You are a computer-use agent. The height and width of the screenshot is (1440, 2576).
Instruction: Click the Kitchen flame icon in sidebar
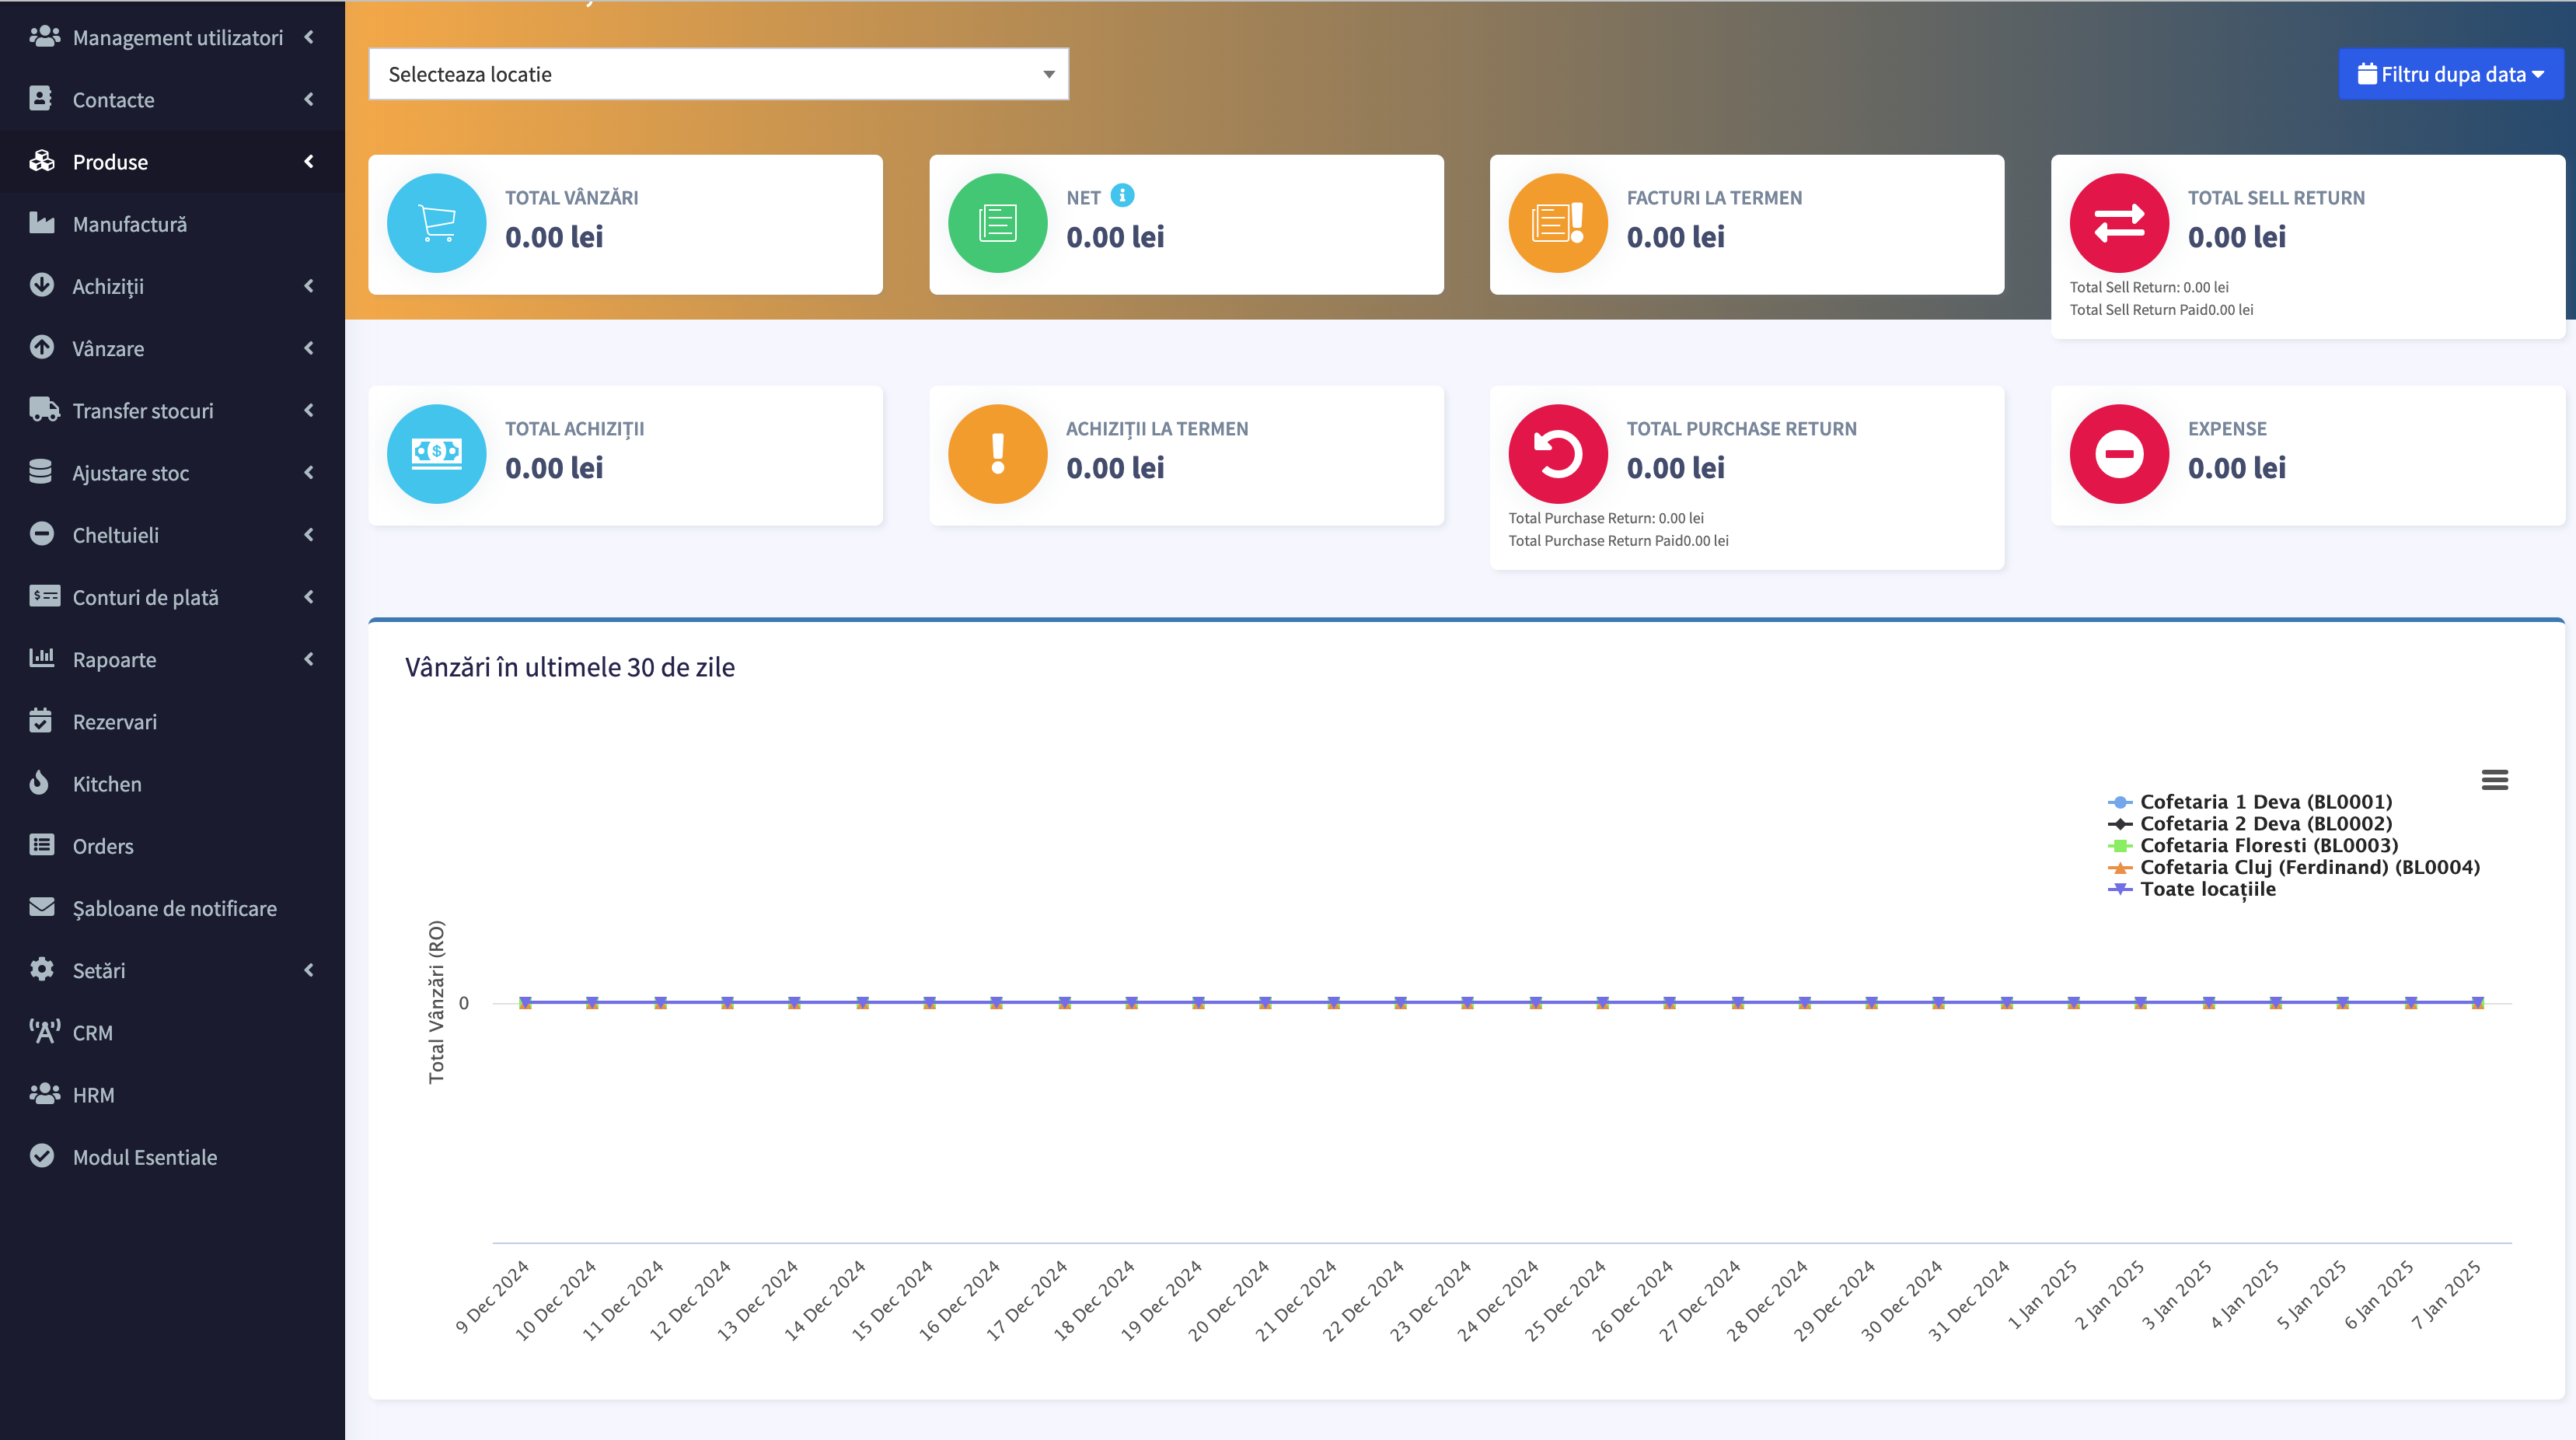click(x=40, y=783)
